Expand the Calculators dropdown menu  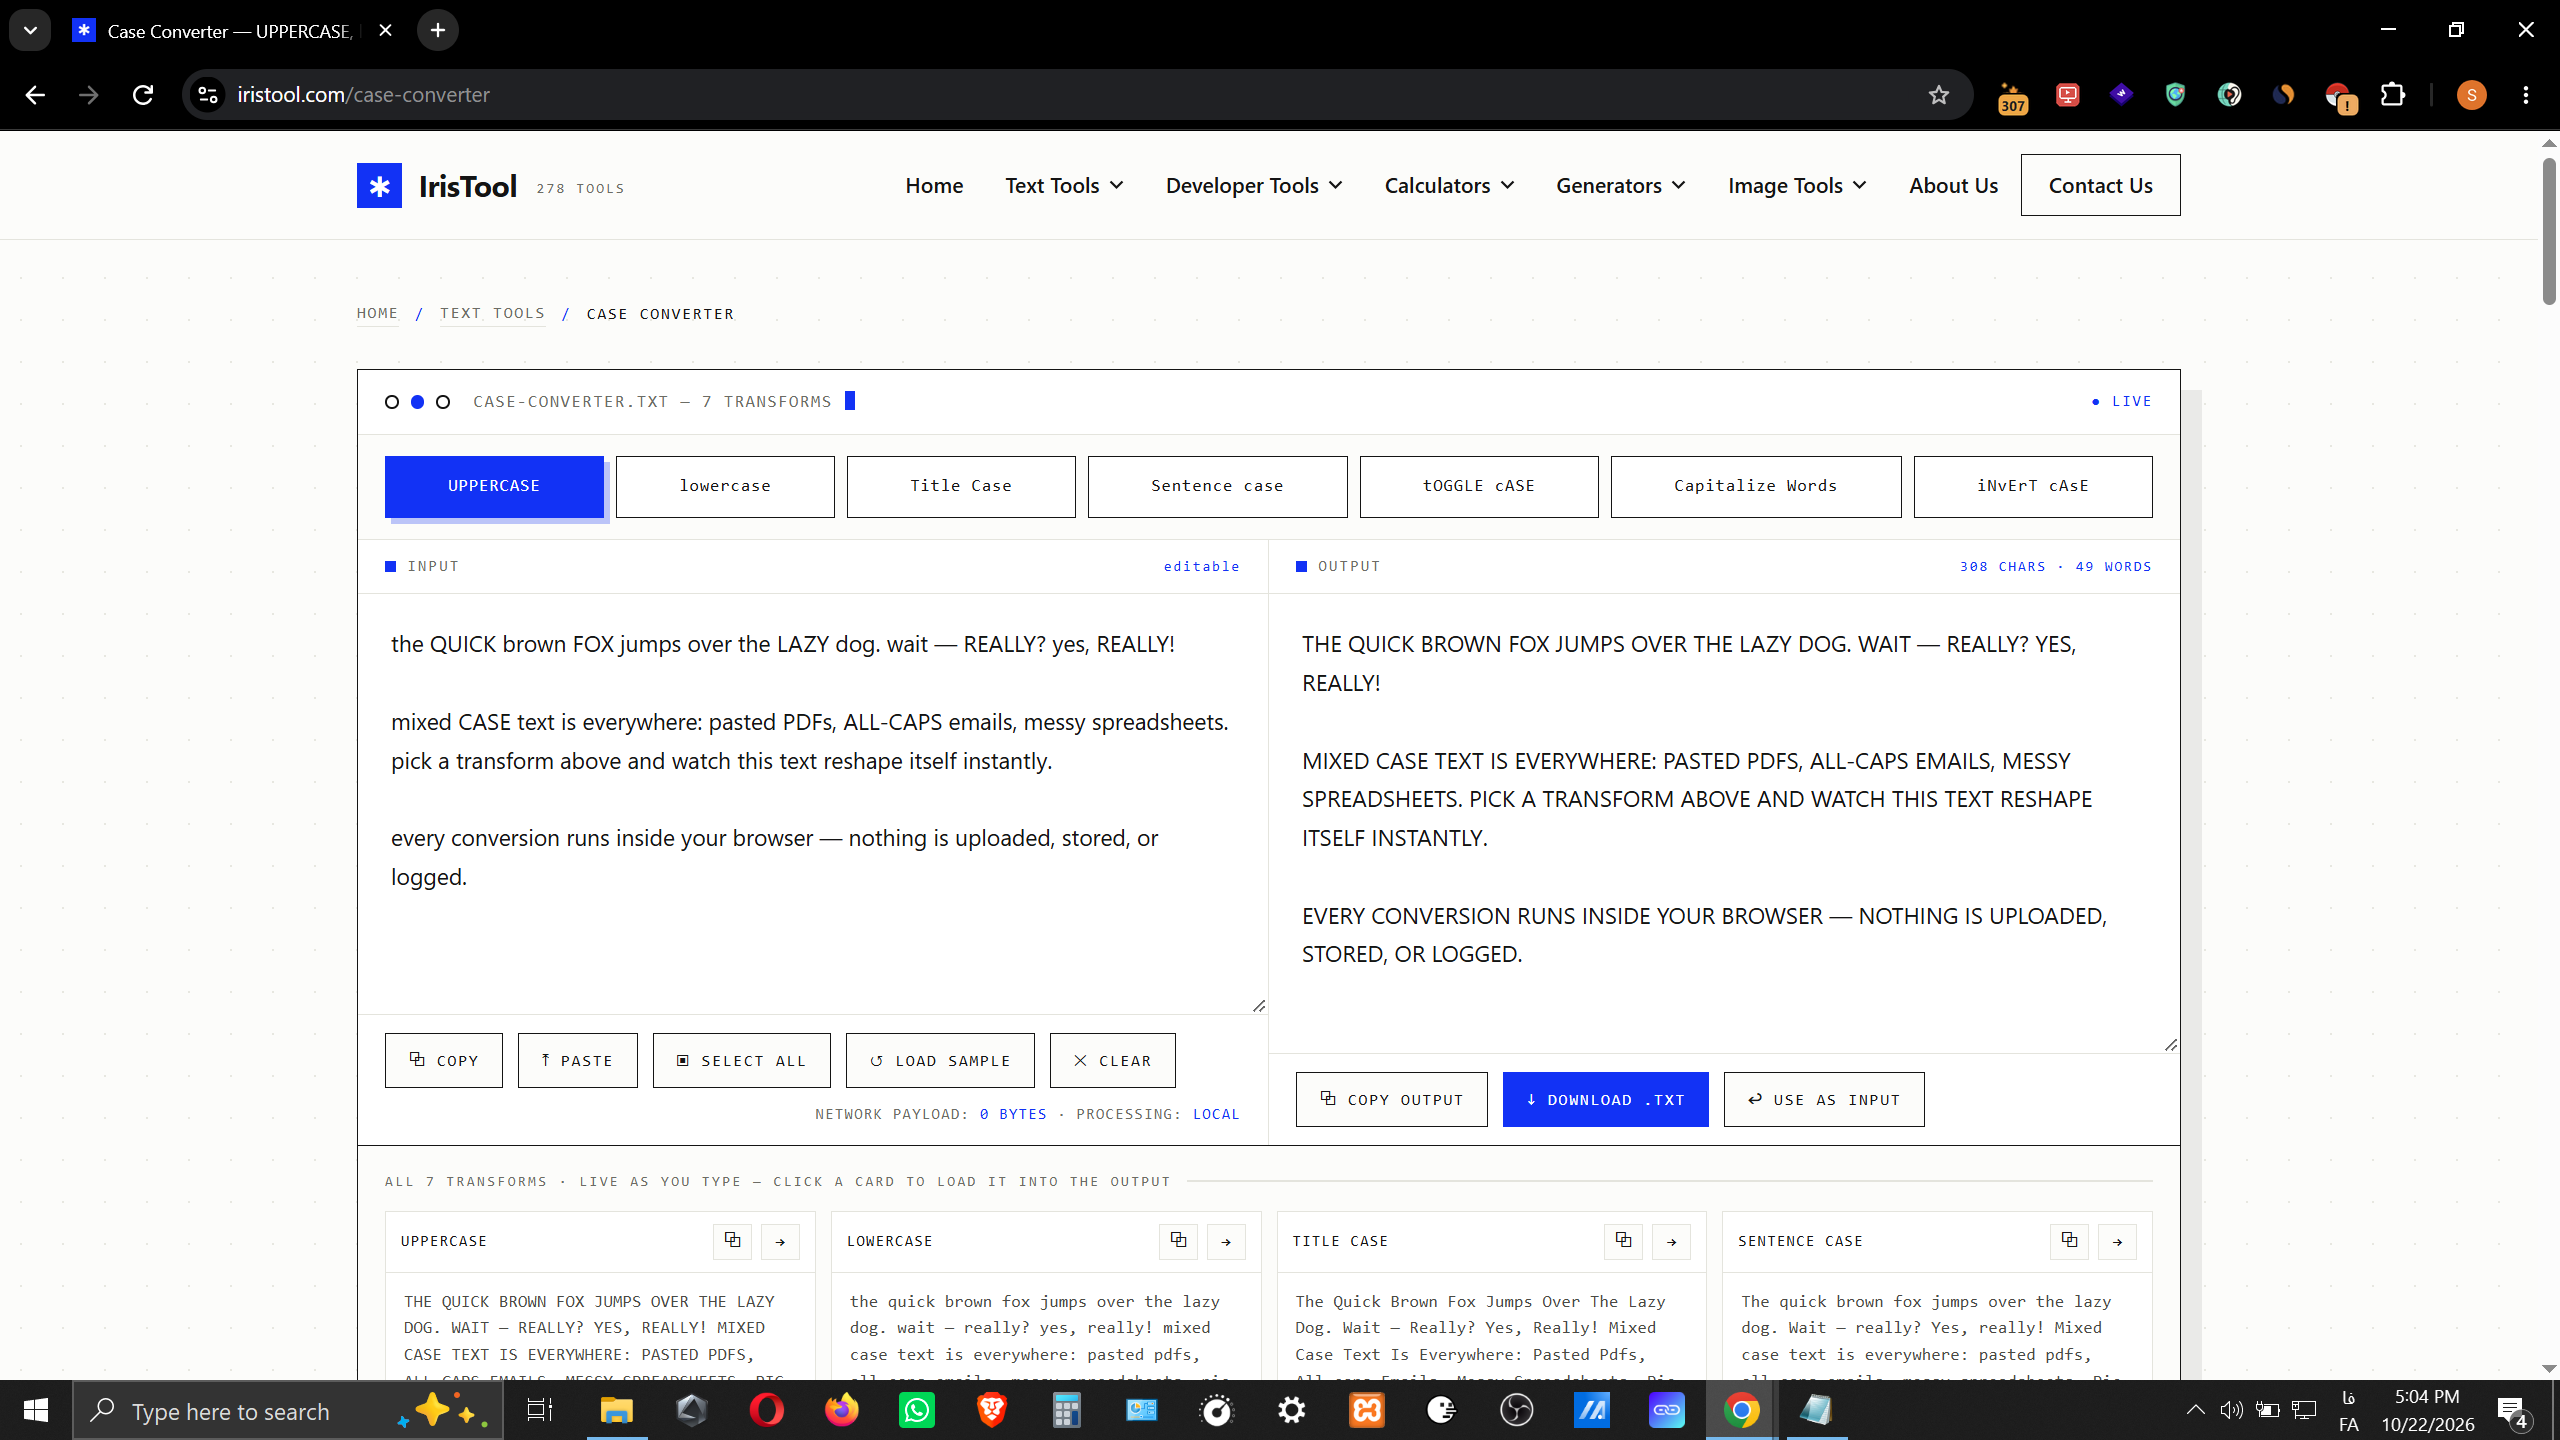click(1449, 185)
